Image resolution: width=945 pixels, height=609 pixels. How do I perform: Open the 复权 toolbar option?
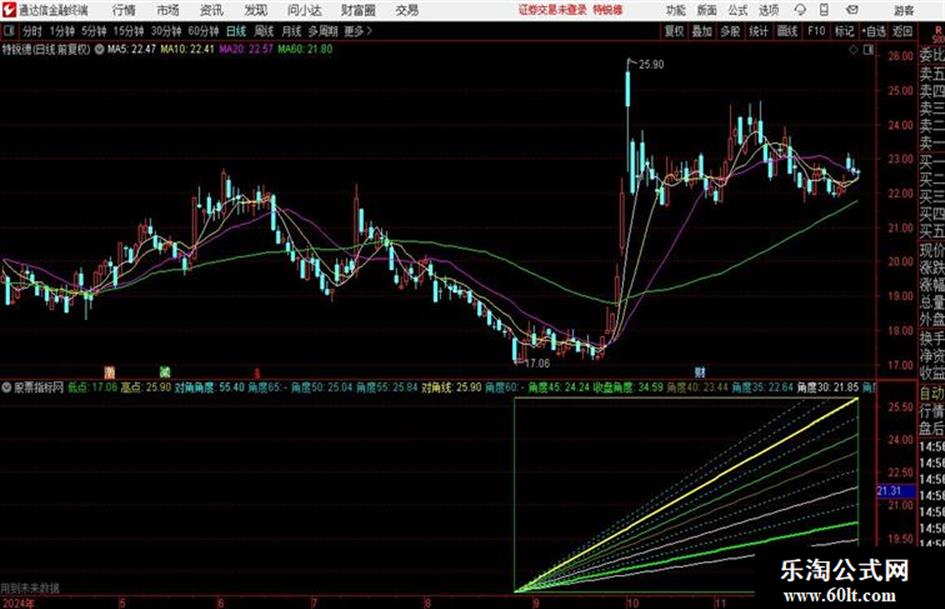tap(674, 31)
